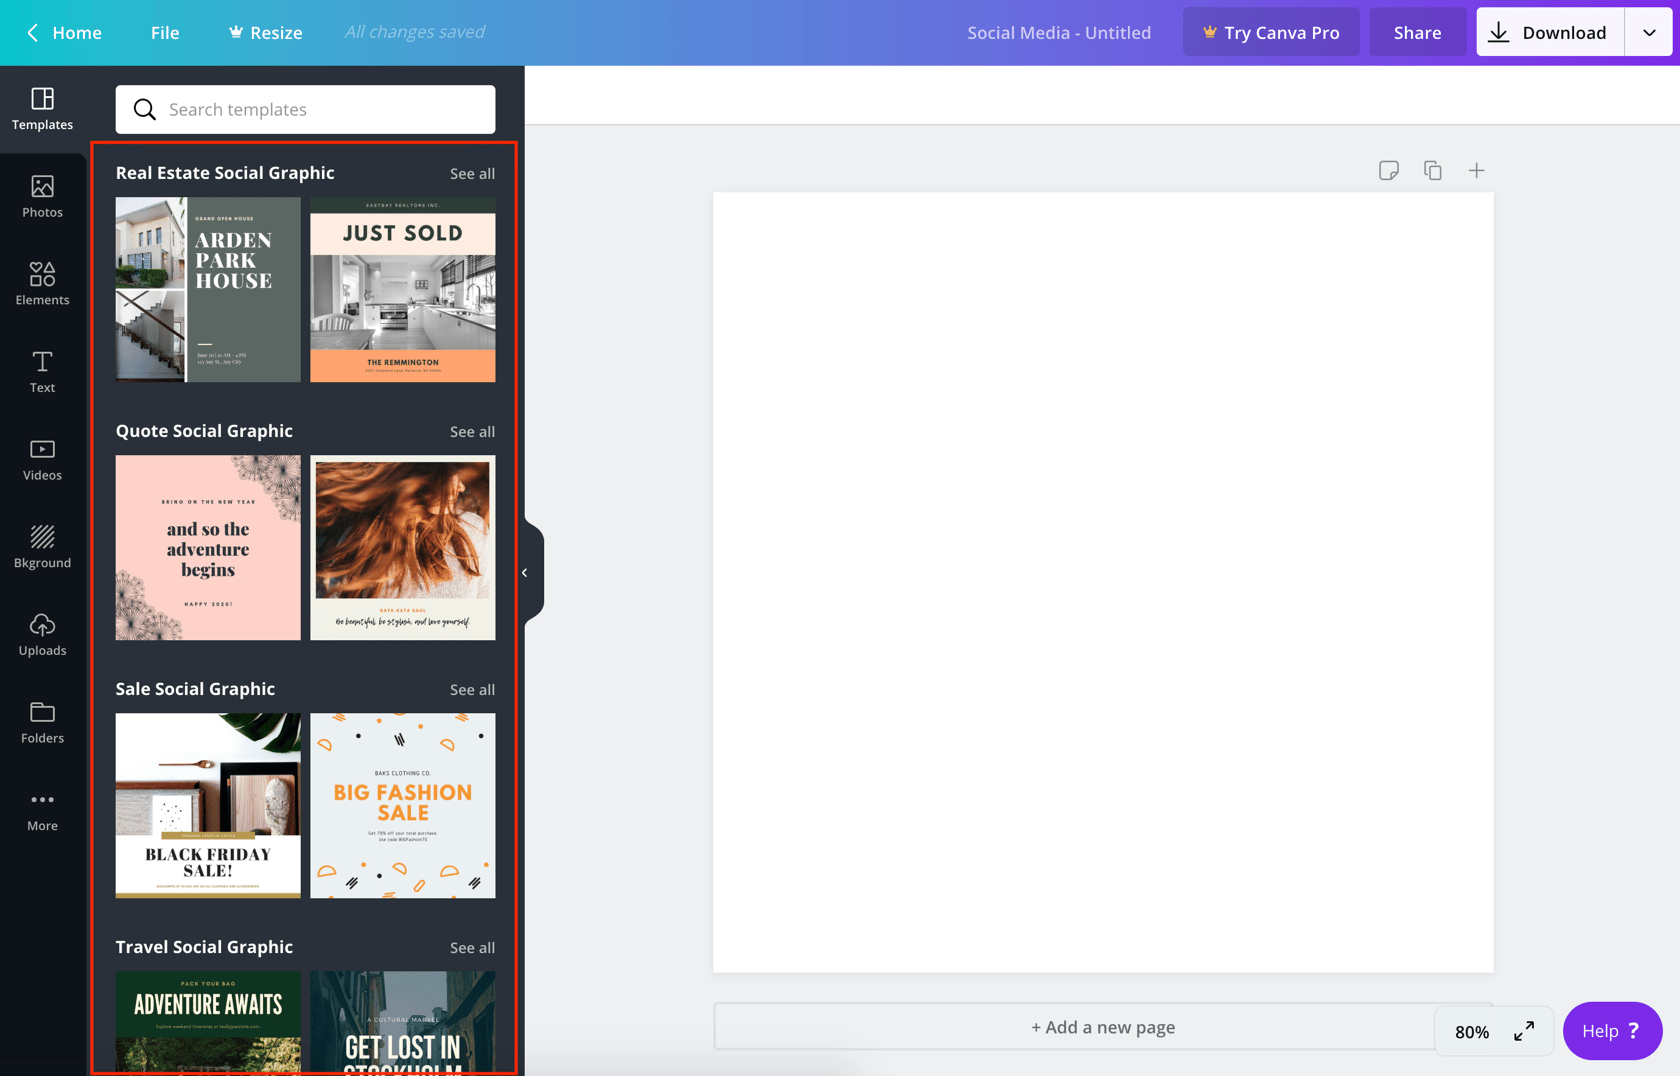Select the Elements sidebar icon
Image resolution: width=1680 pixels, height=1076 pixels.
pyautogui.click(x=42, y=284)
